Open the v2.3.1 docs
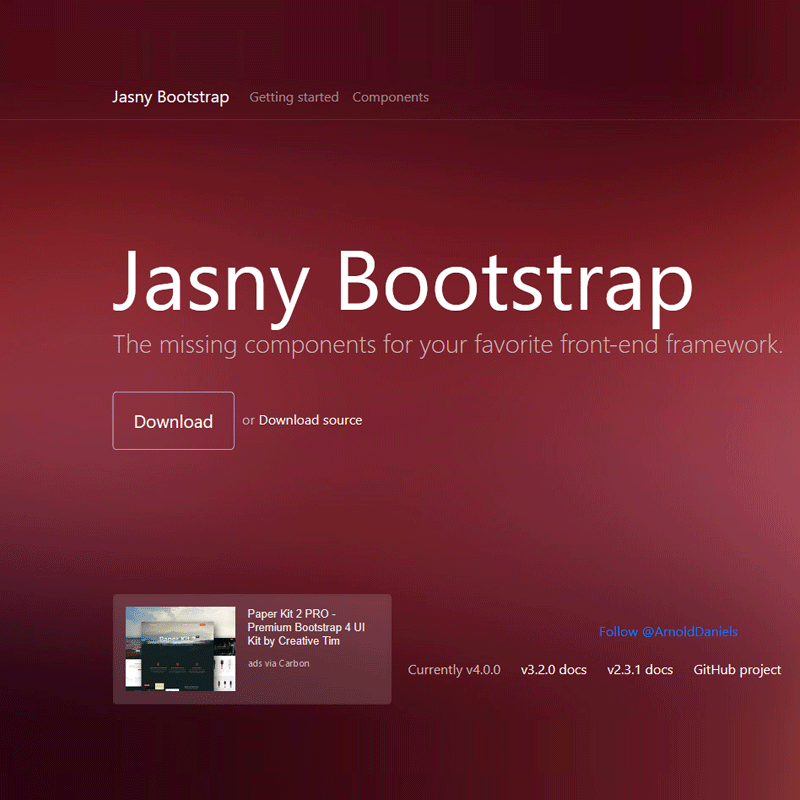 pos(639,670)
